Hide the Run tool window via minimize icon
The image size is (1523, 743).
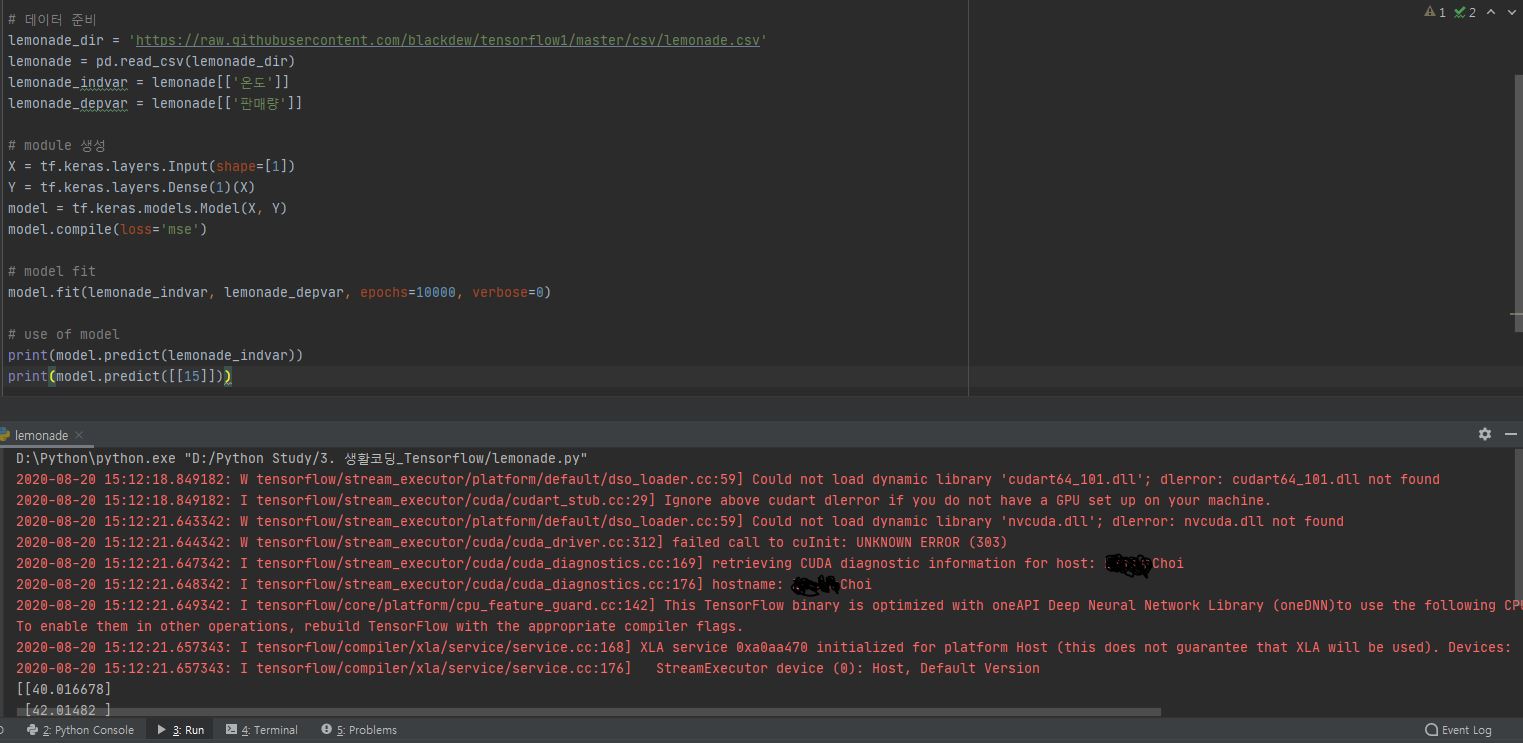click(1510, 433)
